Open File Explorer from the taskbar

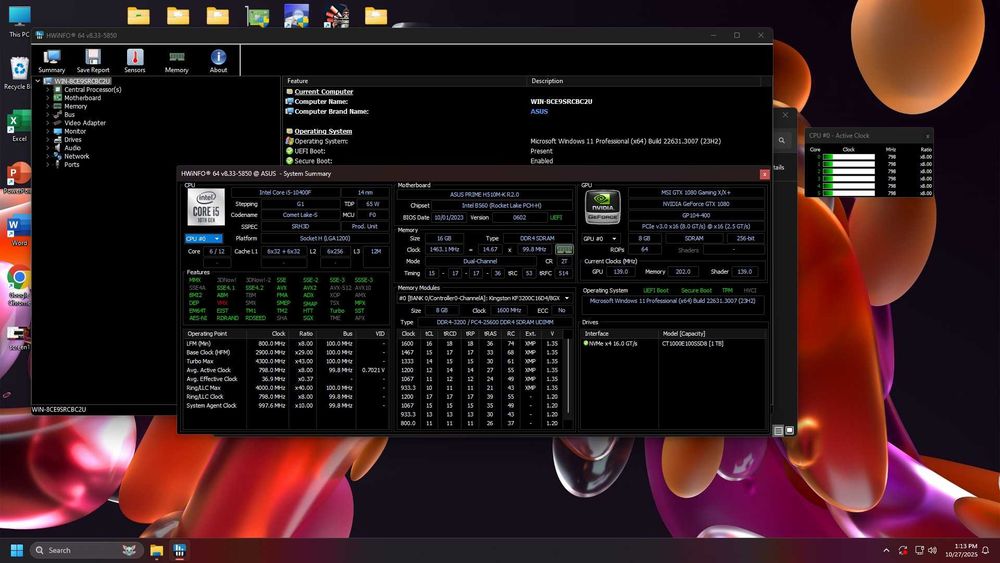coord(157,550)
